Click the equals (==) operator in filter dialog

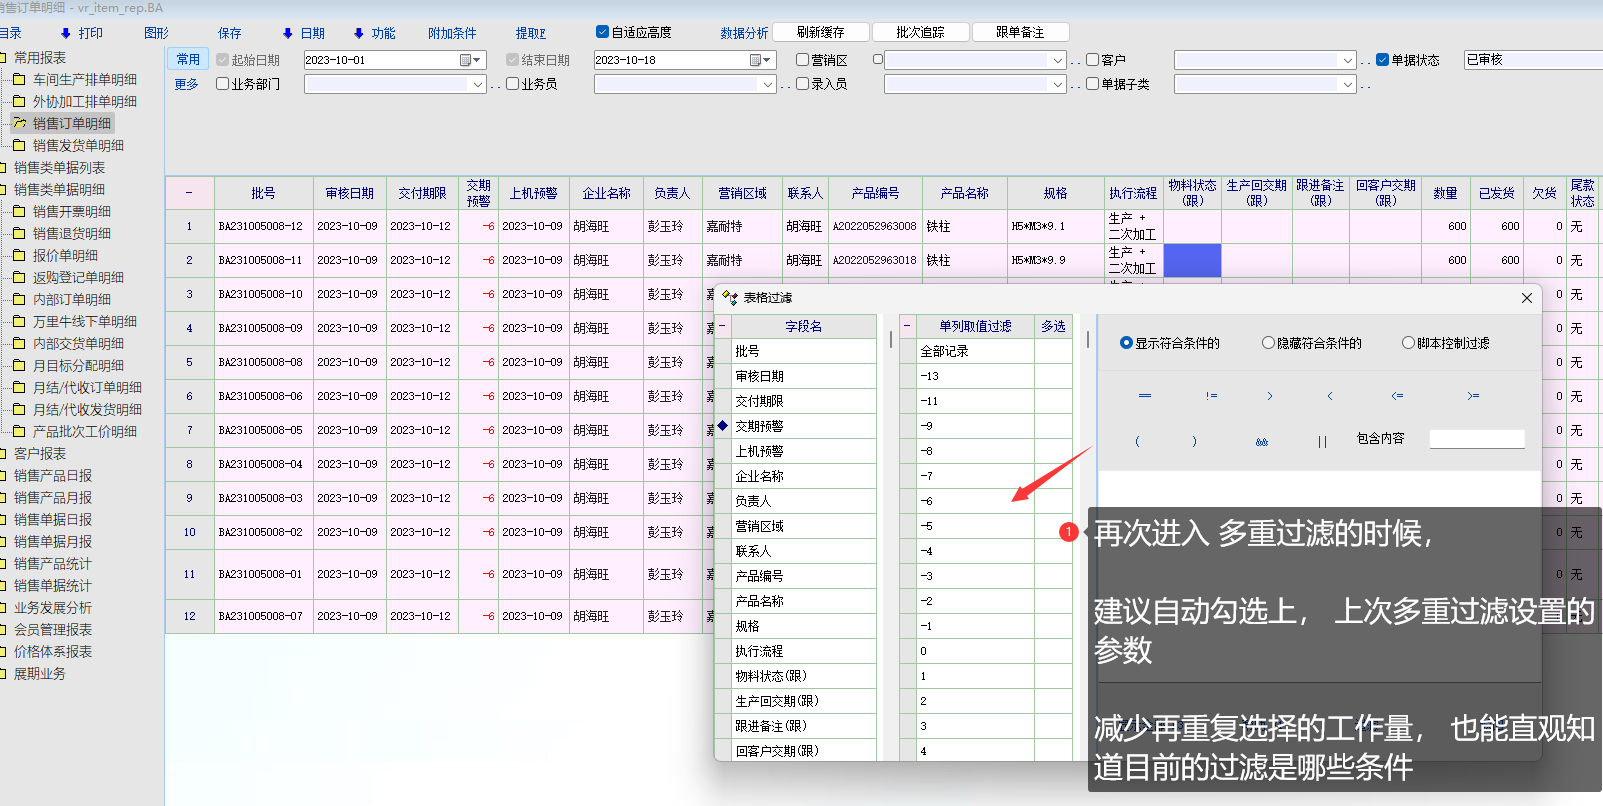point(1144,396)
